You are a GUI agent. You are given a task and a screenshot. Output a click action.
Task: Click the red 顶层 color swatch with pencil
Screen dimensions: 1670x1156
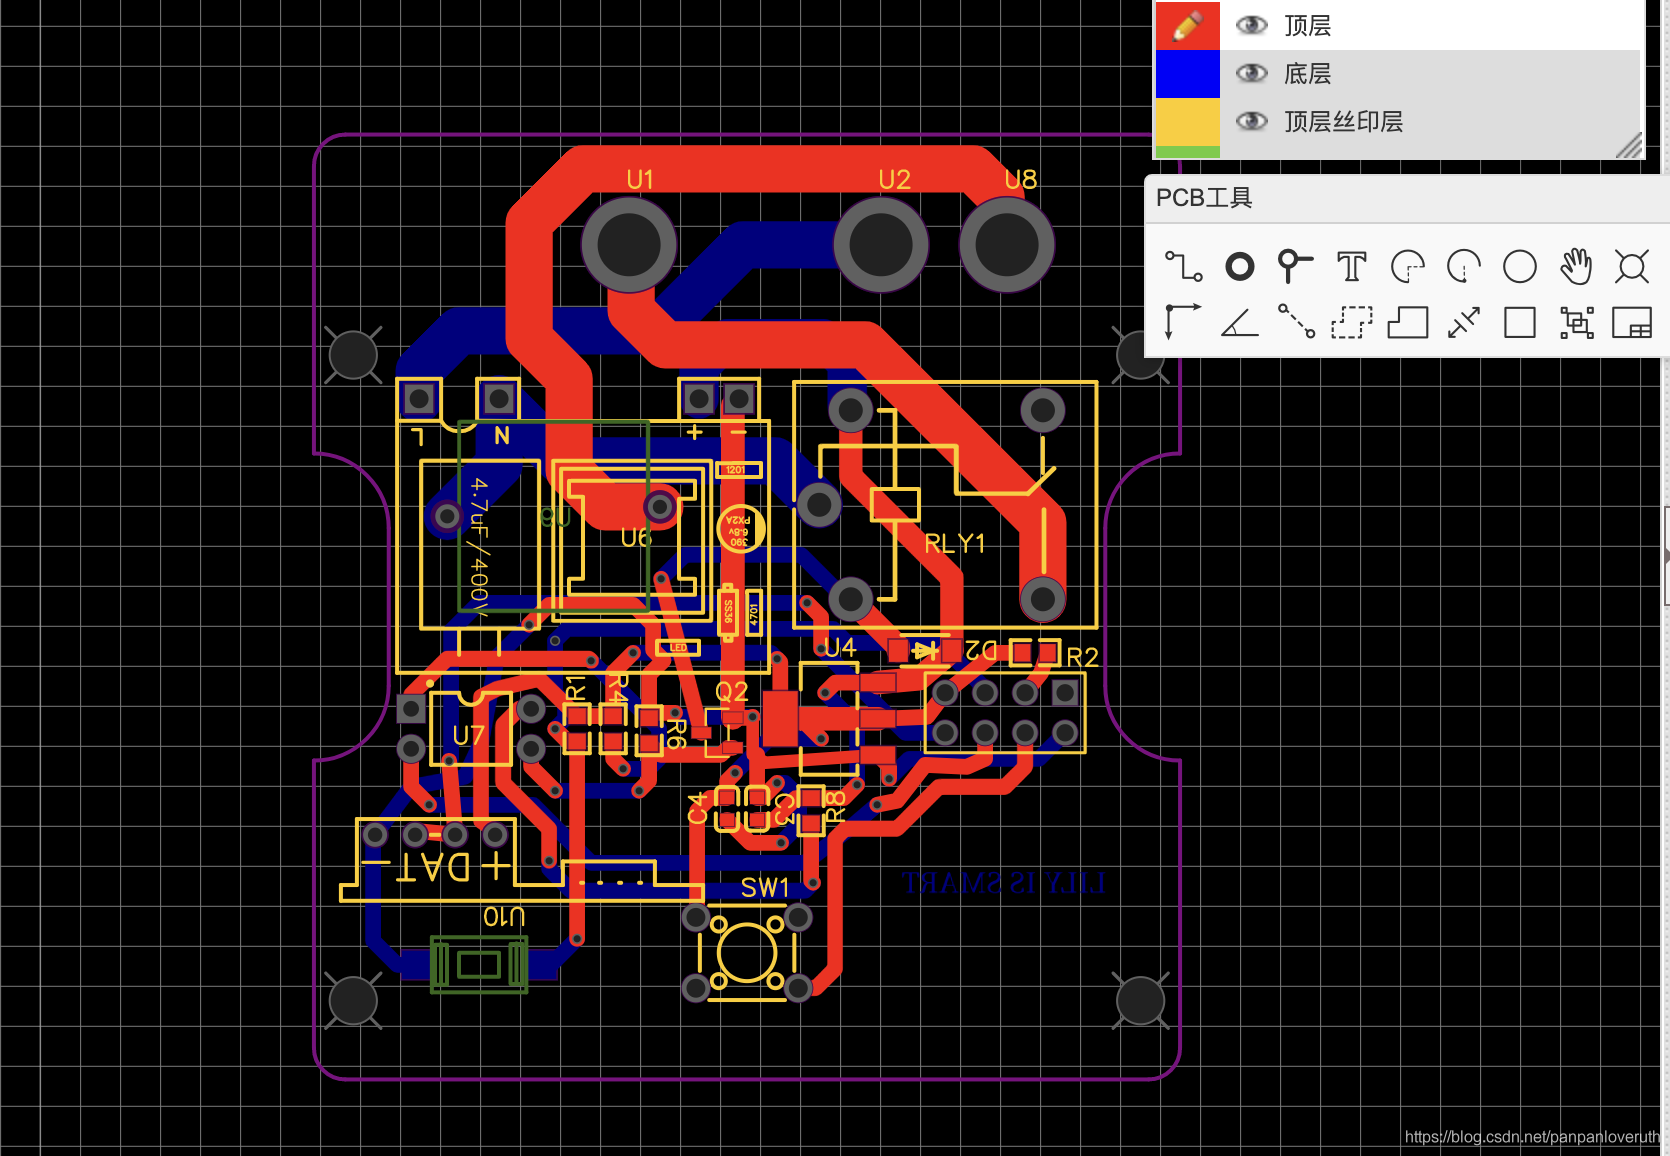pyautogui.click(x=1188, y=25)
